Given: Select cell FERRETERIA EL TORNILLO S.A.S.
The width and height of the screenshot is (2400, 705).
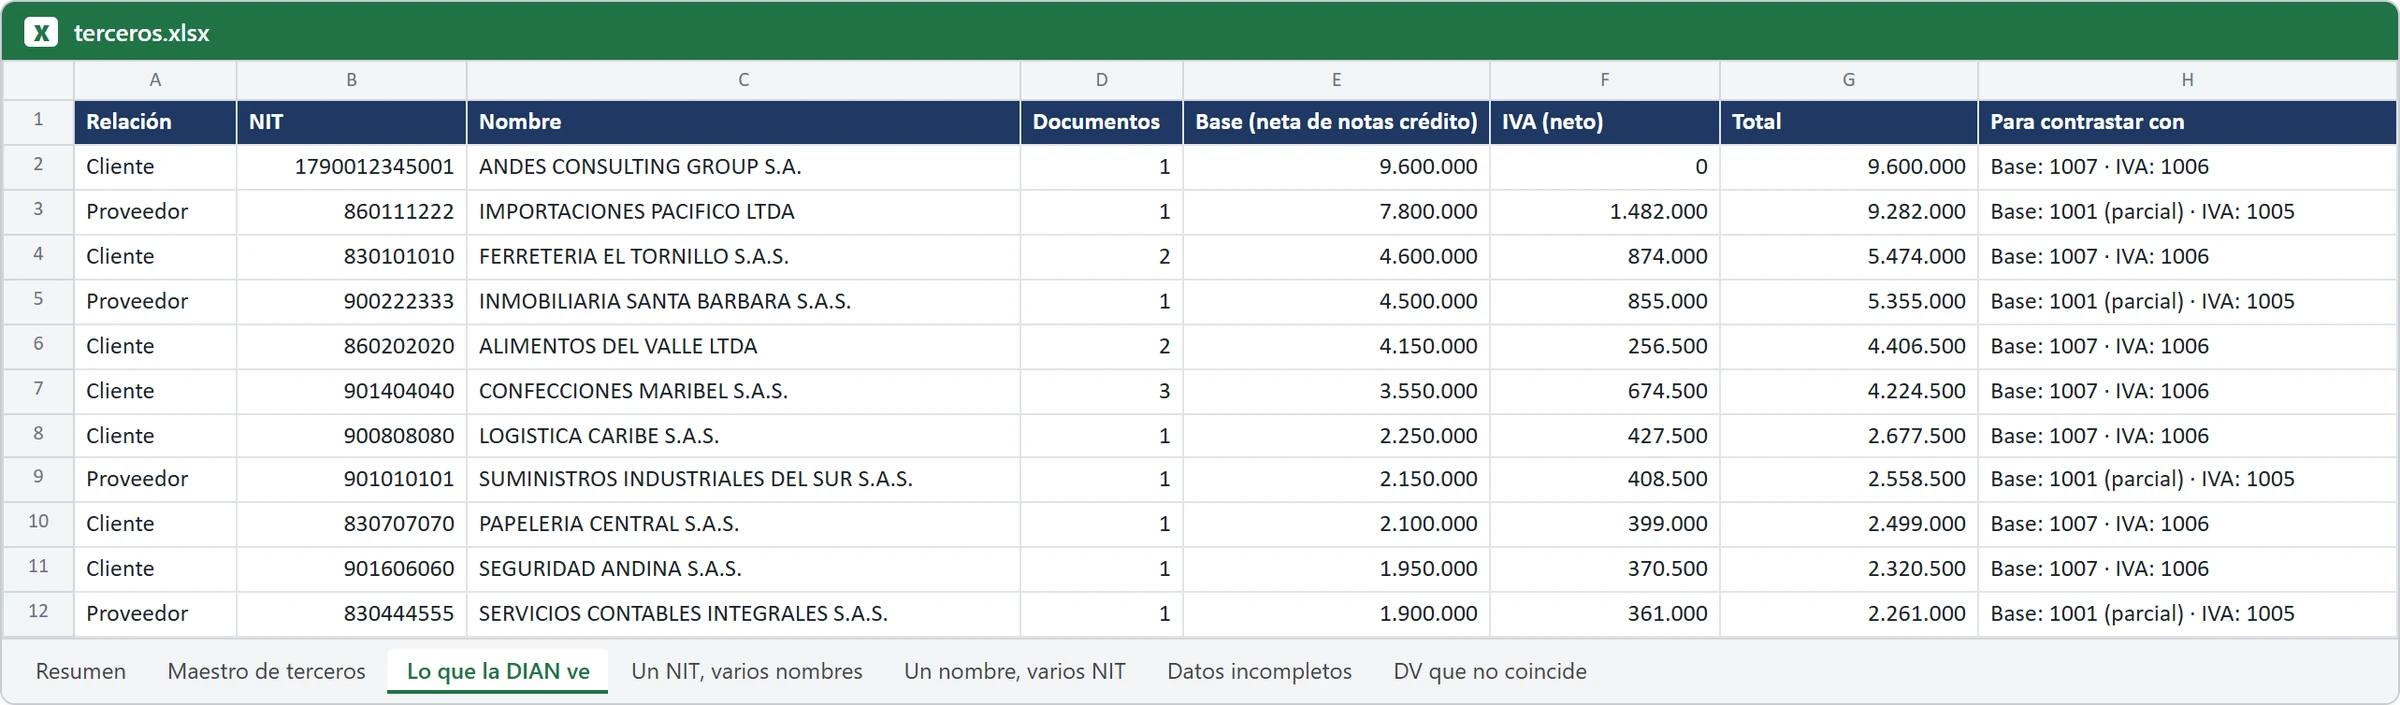Looking at the screenshot, I should [x=743, y=257].
